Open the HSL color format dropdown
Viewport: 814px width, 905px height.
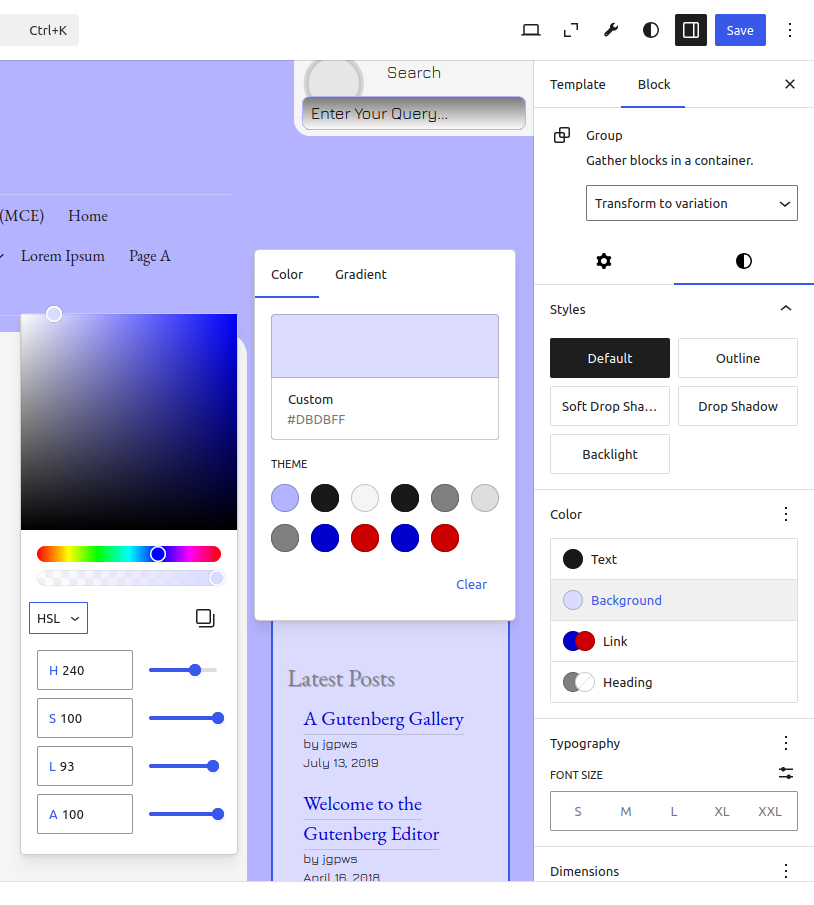pos(58,618)
